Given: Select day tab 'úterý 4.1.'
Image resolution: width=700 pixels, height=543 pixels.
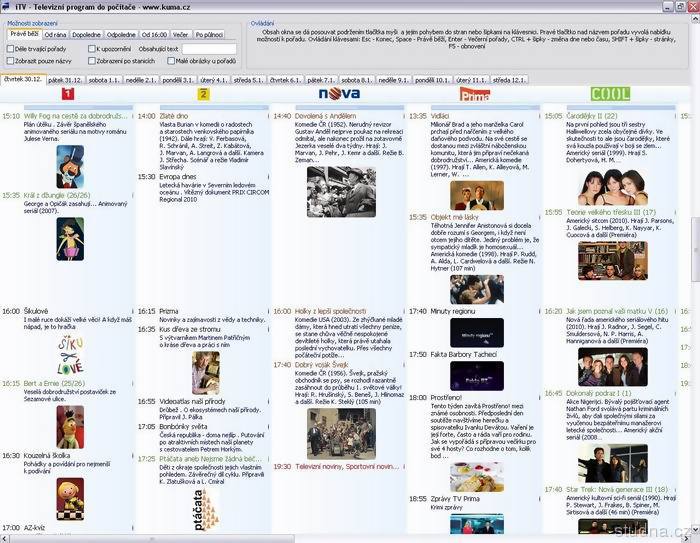Looking at the screenshot, I should [214, 80].
